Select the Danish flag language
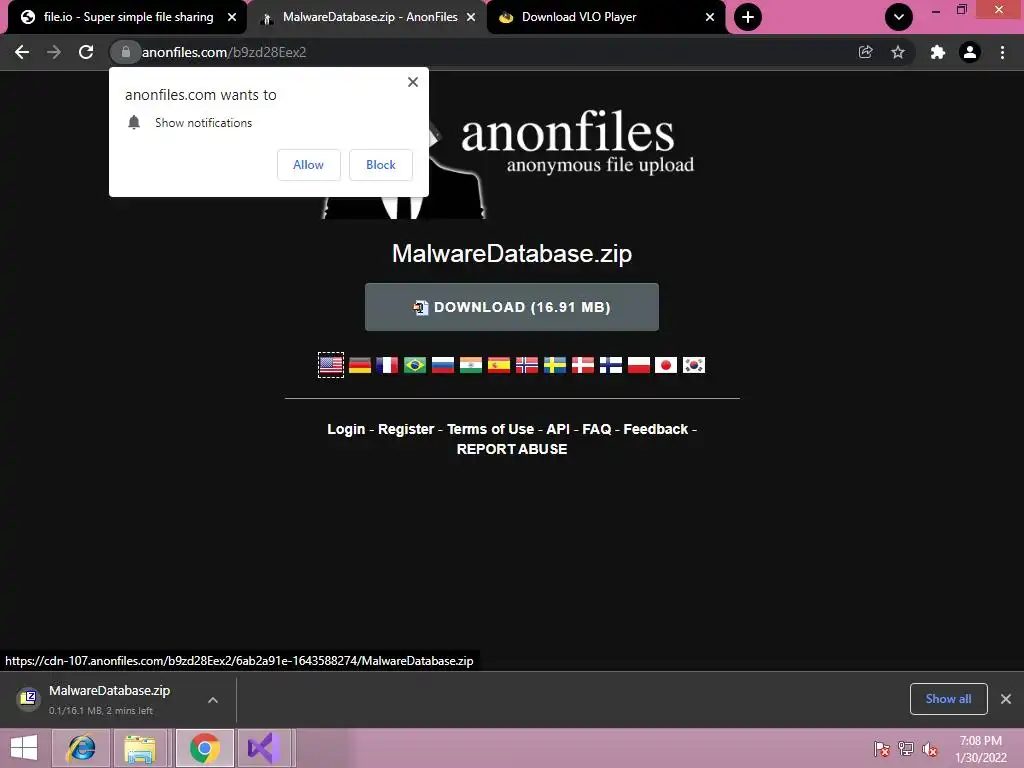Image resolution: width=1024 pixels, height=768 pixels. (583, 364)
